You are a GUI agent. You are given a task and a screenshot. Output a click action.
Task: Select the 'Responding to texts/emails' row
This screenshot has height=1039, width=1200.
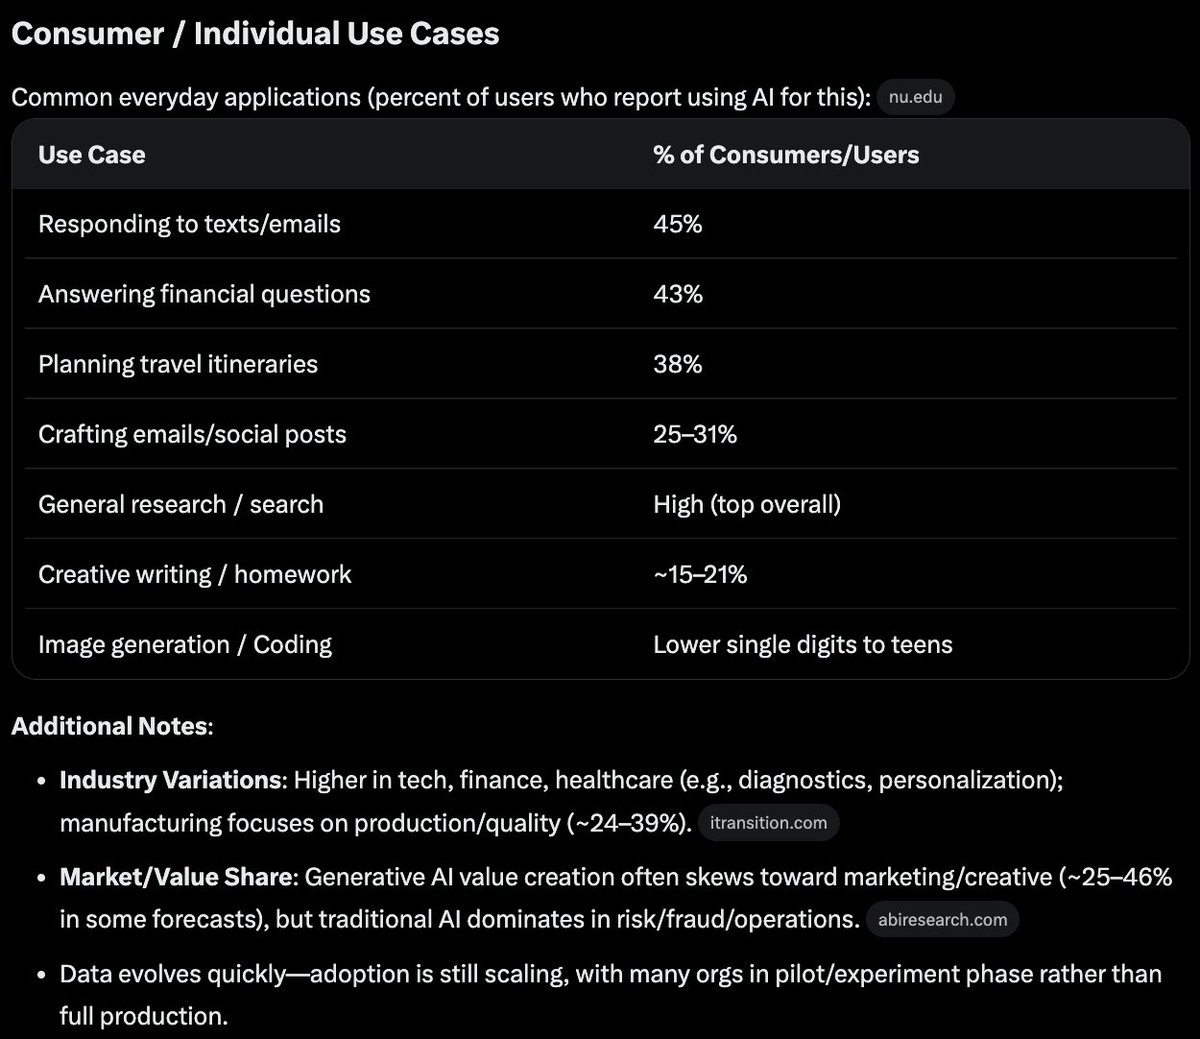(600, 224)
